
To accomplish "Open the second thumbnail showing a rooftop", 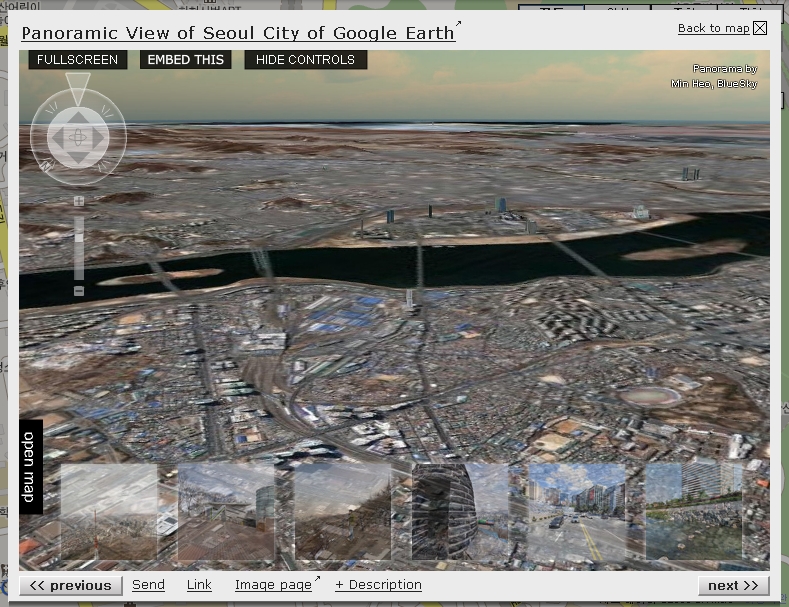I will click(x=226, y=511).
